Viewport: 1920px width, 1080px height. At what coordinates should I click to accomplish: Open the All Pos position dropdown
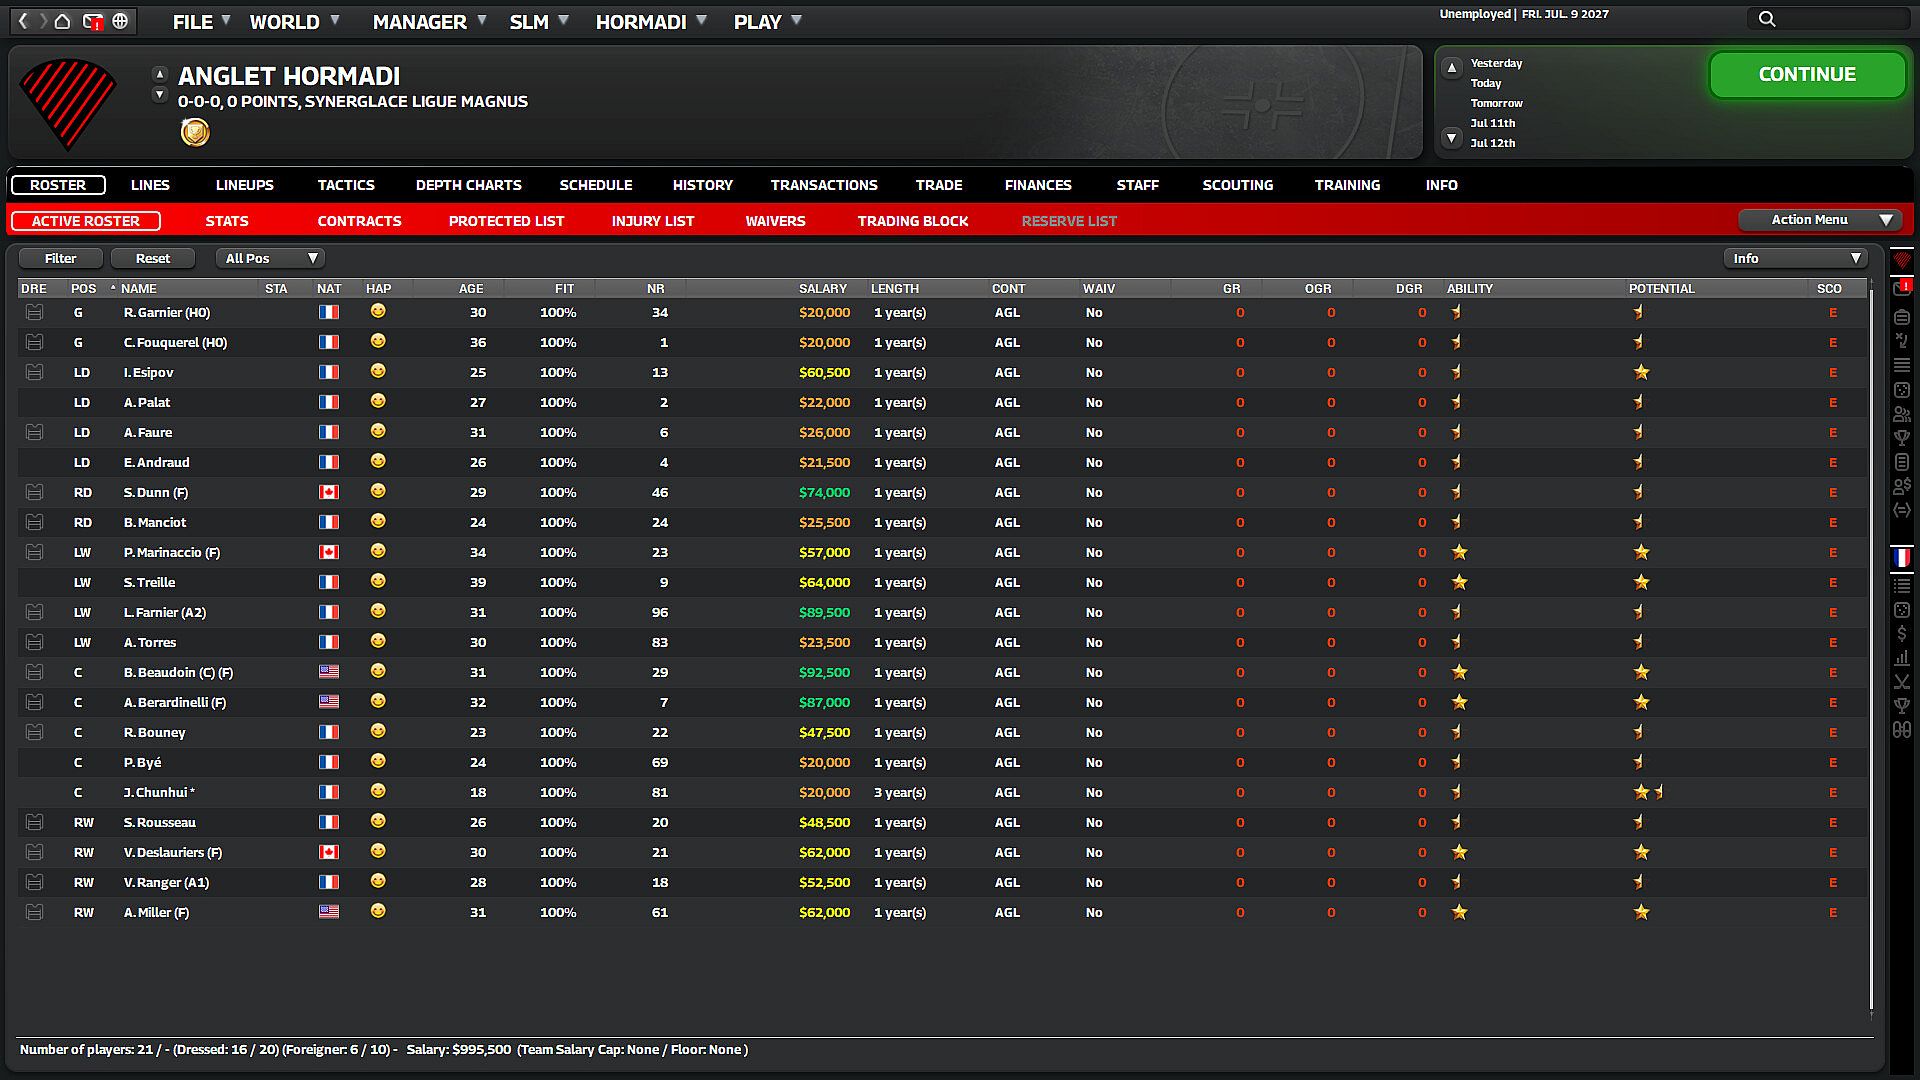(x=270, y=258)
